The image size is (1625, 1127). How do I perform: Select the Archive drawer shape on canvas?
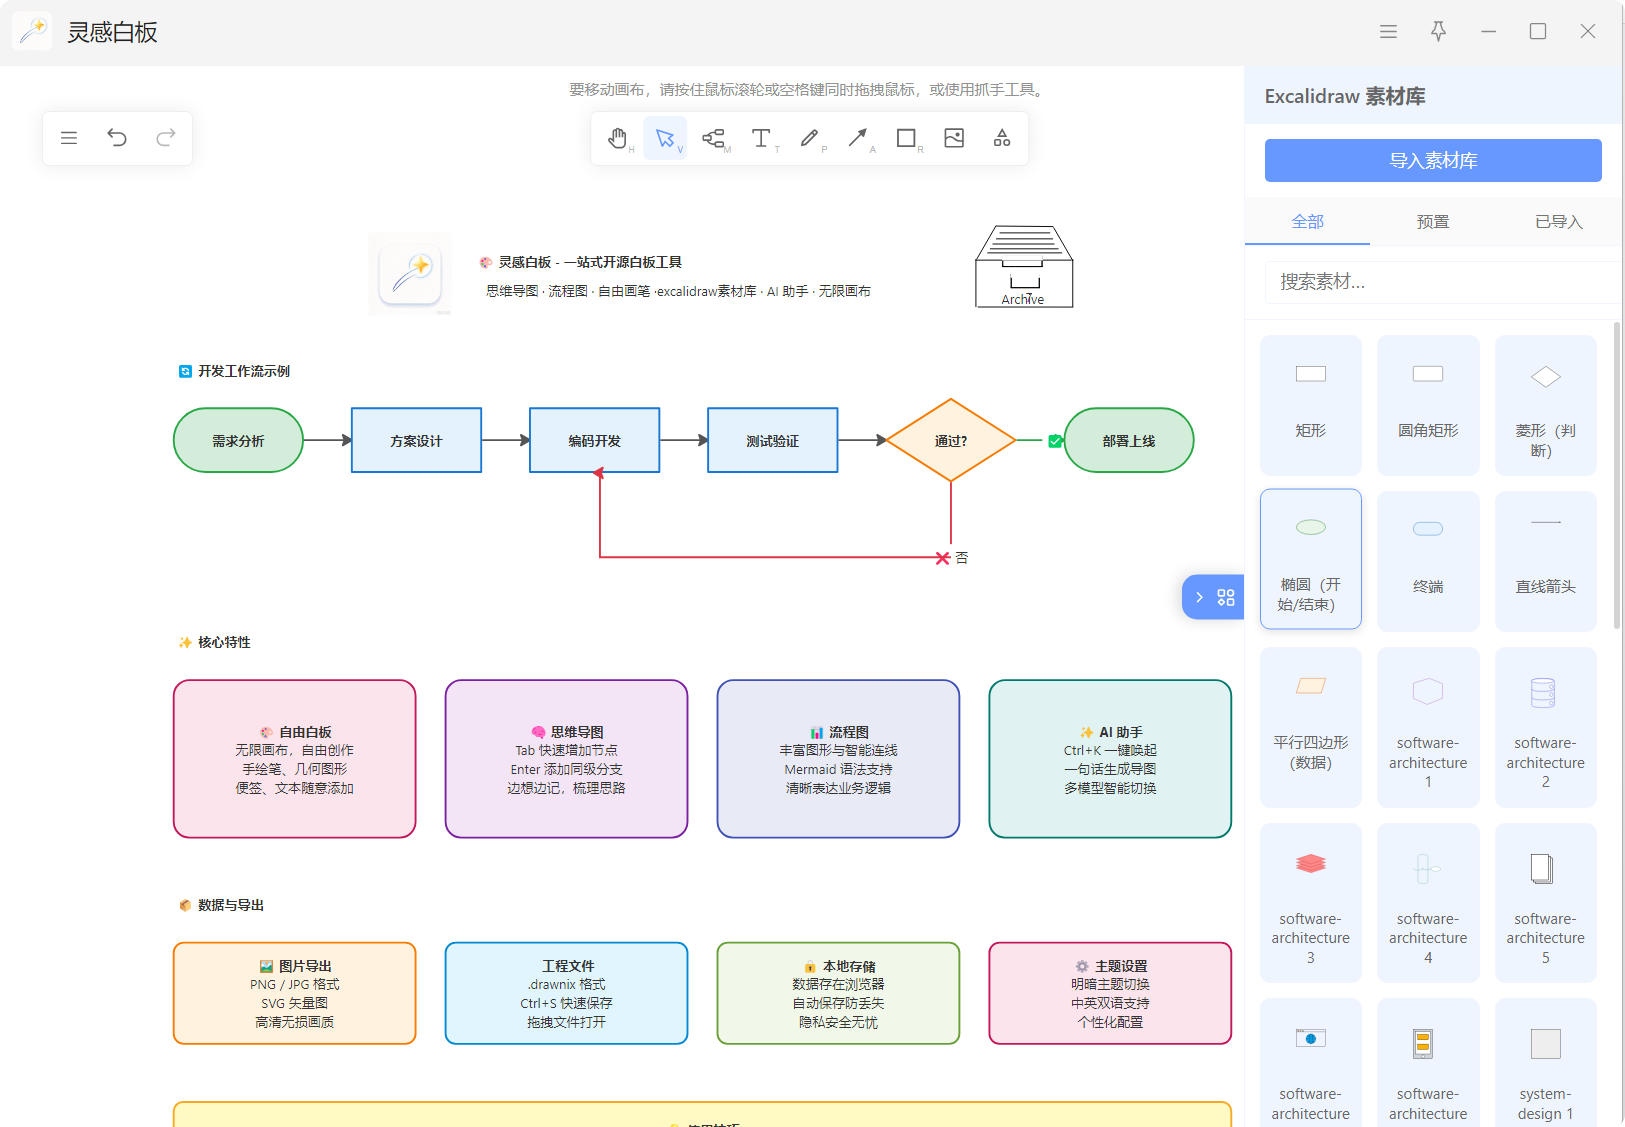[1024, 266]
